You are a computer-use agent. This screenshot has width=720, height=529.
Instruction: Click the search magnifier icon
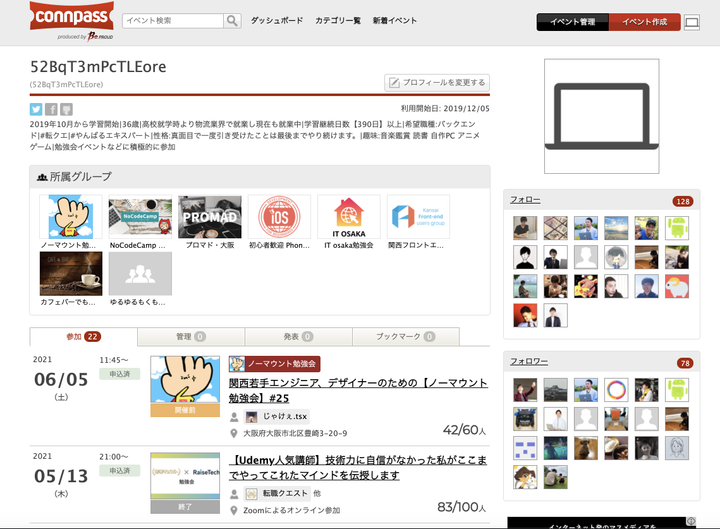(x=232, y=21)
